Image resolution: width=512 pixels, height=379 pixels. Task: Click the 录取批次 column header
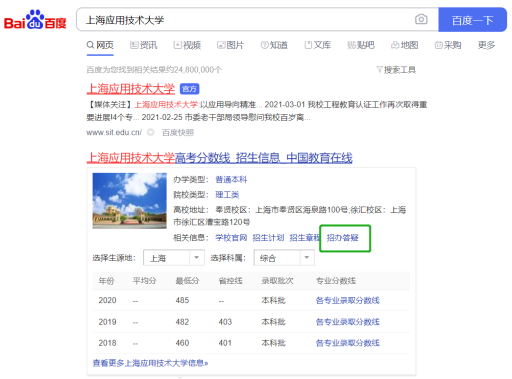pos(277,281)
